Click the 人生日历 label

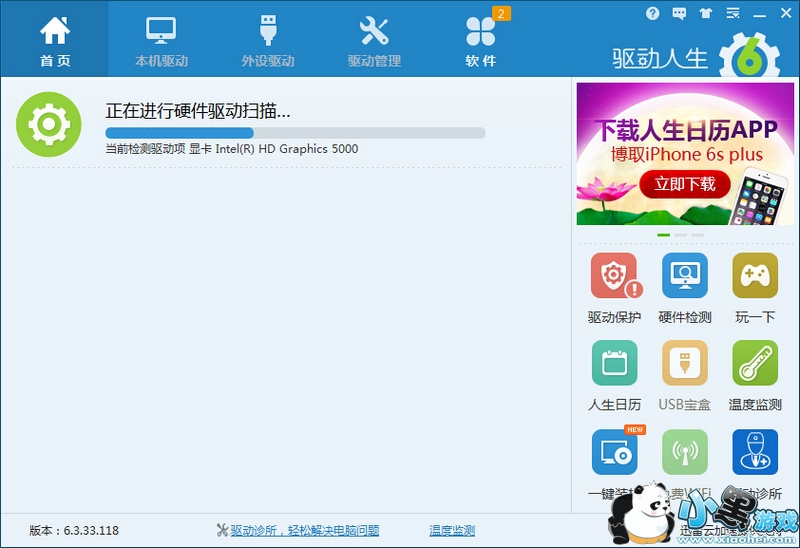pyautogui.click(x=614, y=405)
